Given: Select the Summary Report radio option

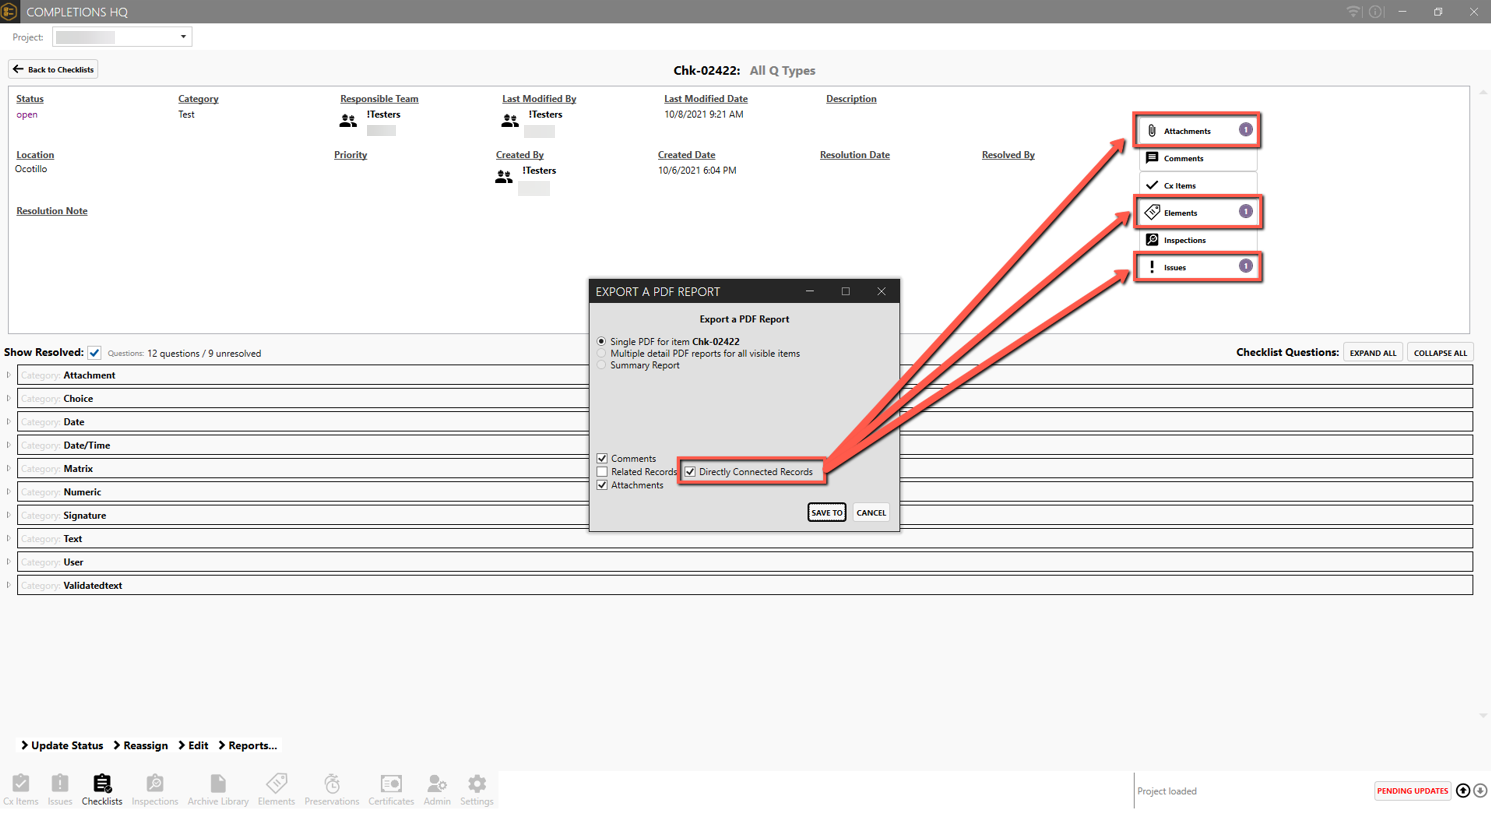Looking at the screenshot, I should tap(602, 366).
